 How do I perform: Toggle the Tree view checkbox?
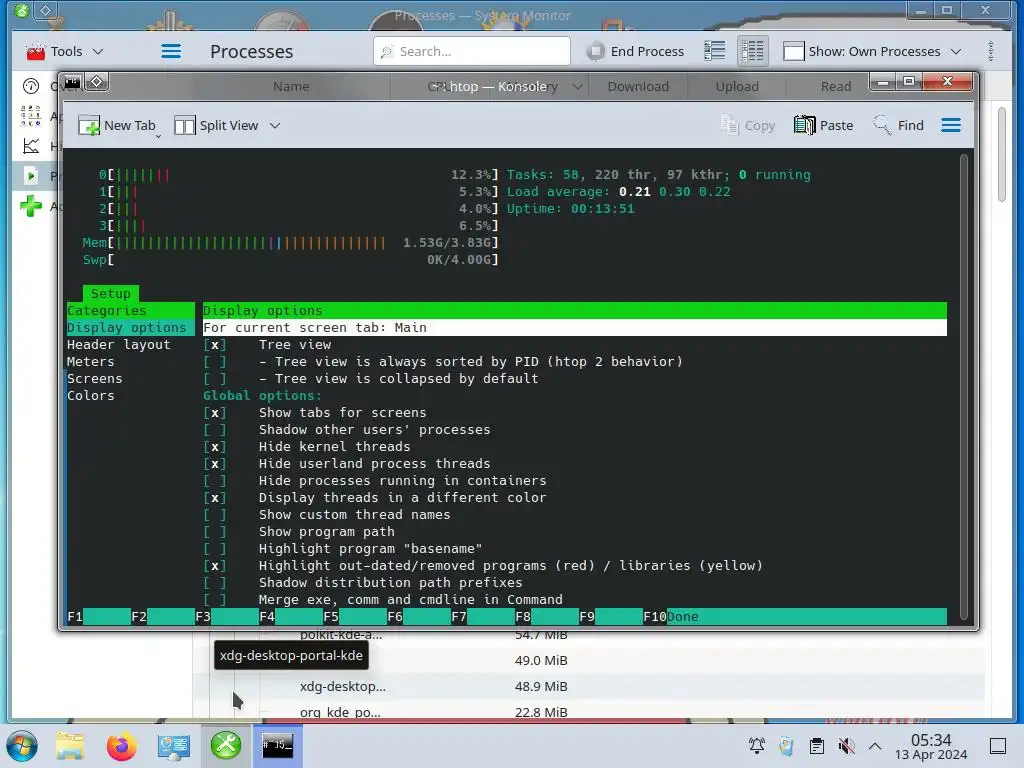(214, 345)
